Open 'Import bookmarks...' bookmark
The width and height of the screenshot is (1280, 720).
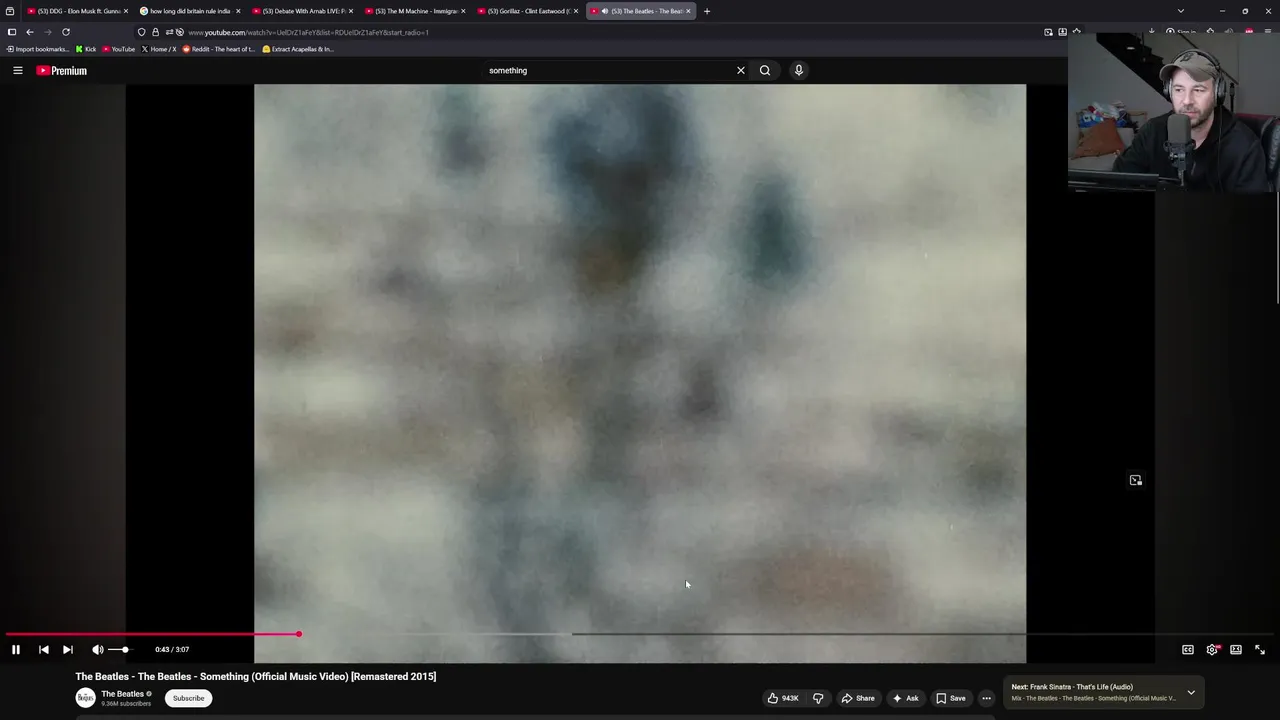pos(38,49)
